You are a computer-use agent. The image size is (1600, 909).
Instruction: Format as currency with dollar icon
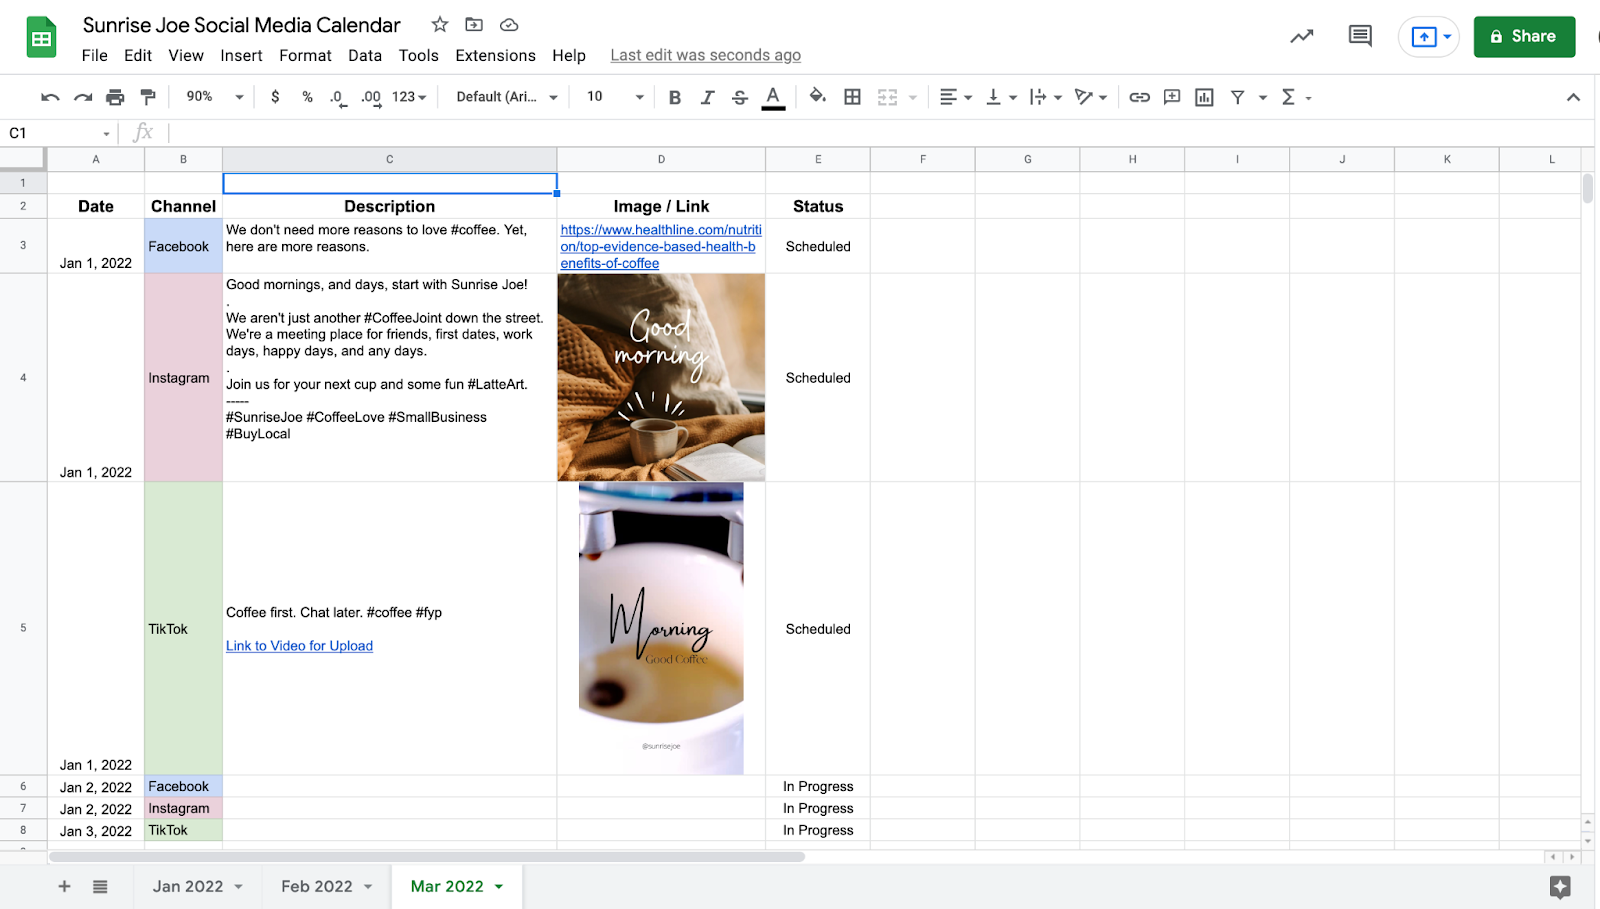coord(275,97)
